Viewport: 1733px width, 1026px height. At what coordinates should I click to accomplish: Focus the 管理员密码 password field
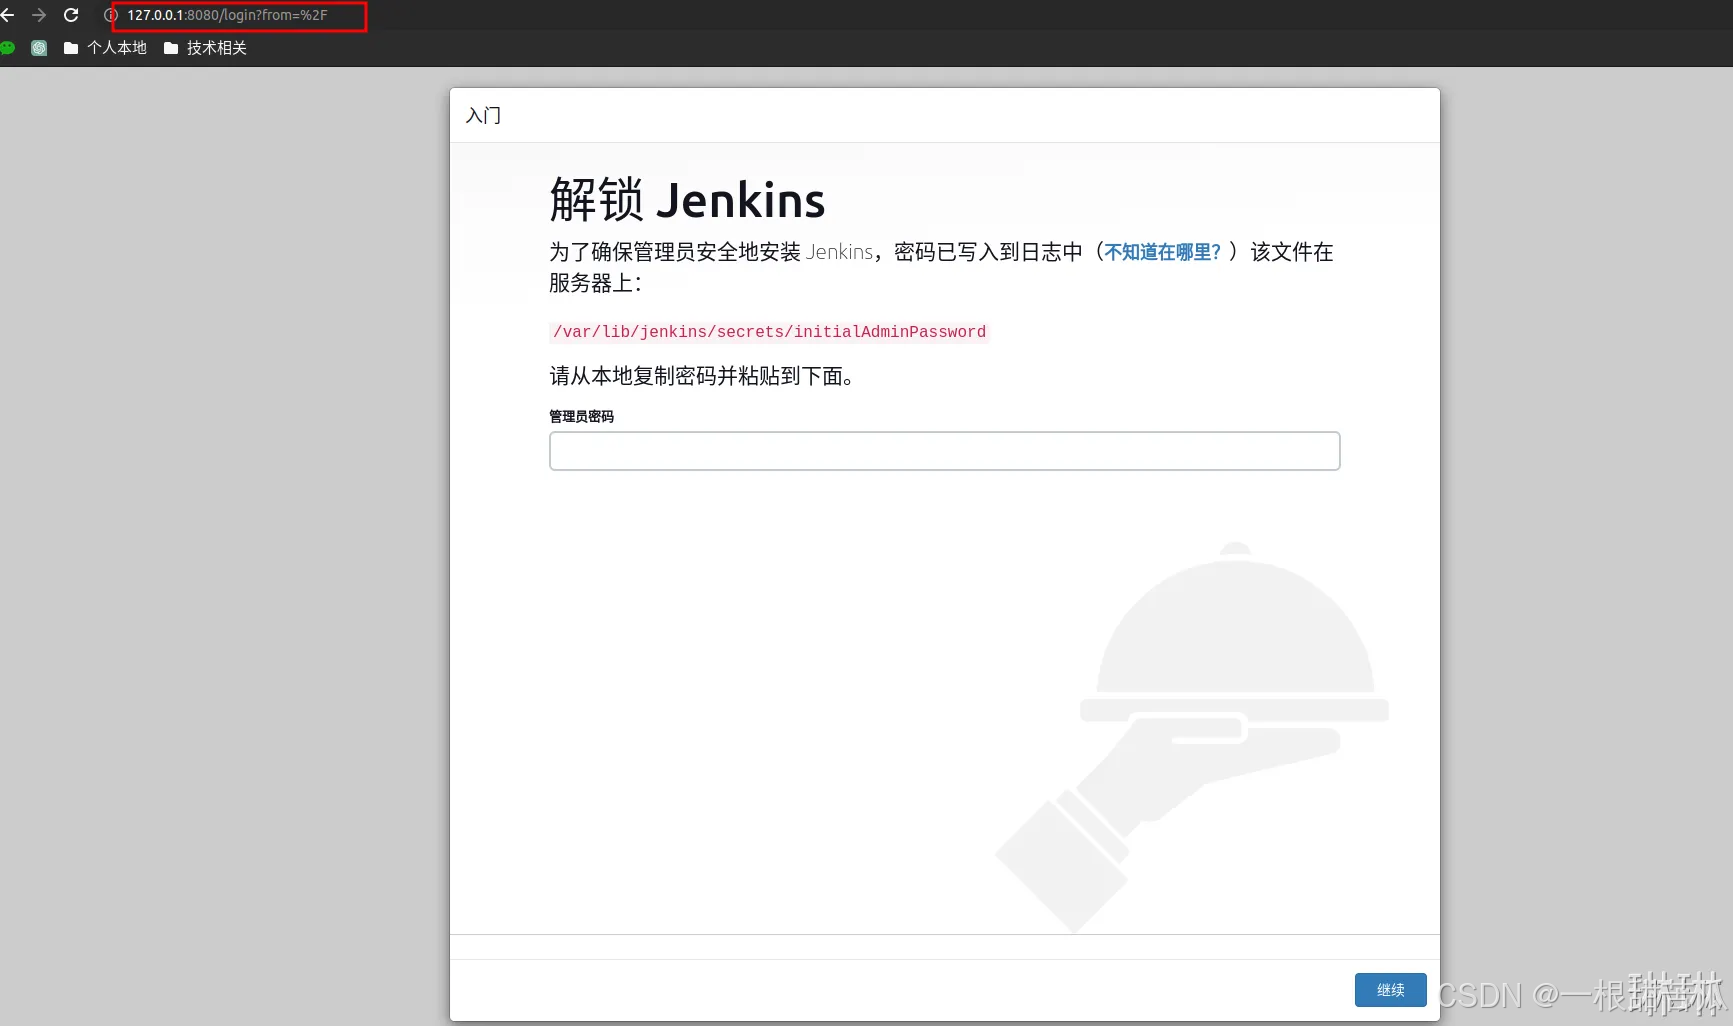tap(944, 451)
